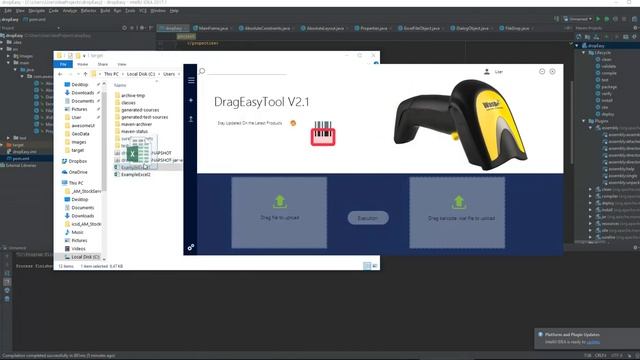Collapse the main folder in Project tree
The height and width of the screenshot is (360, 640).
click(9, 63)
